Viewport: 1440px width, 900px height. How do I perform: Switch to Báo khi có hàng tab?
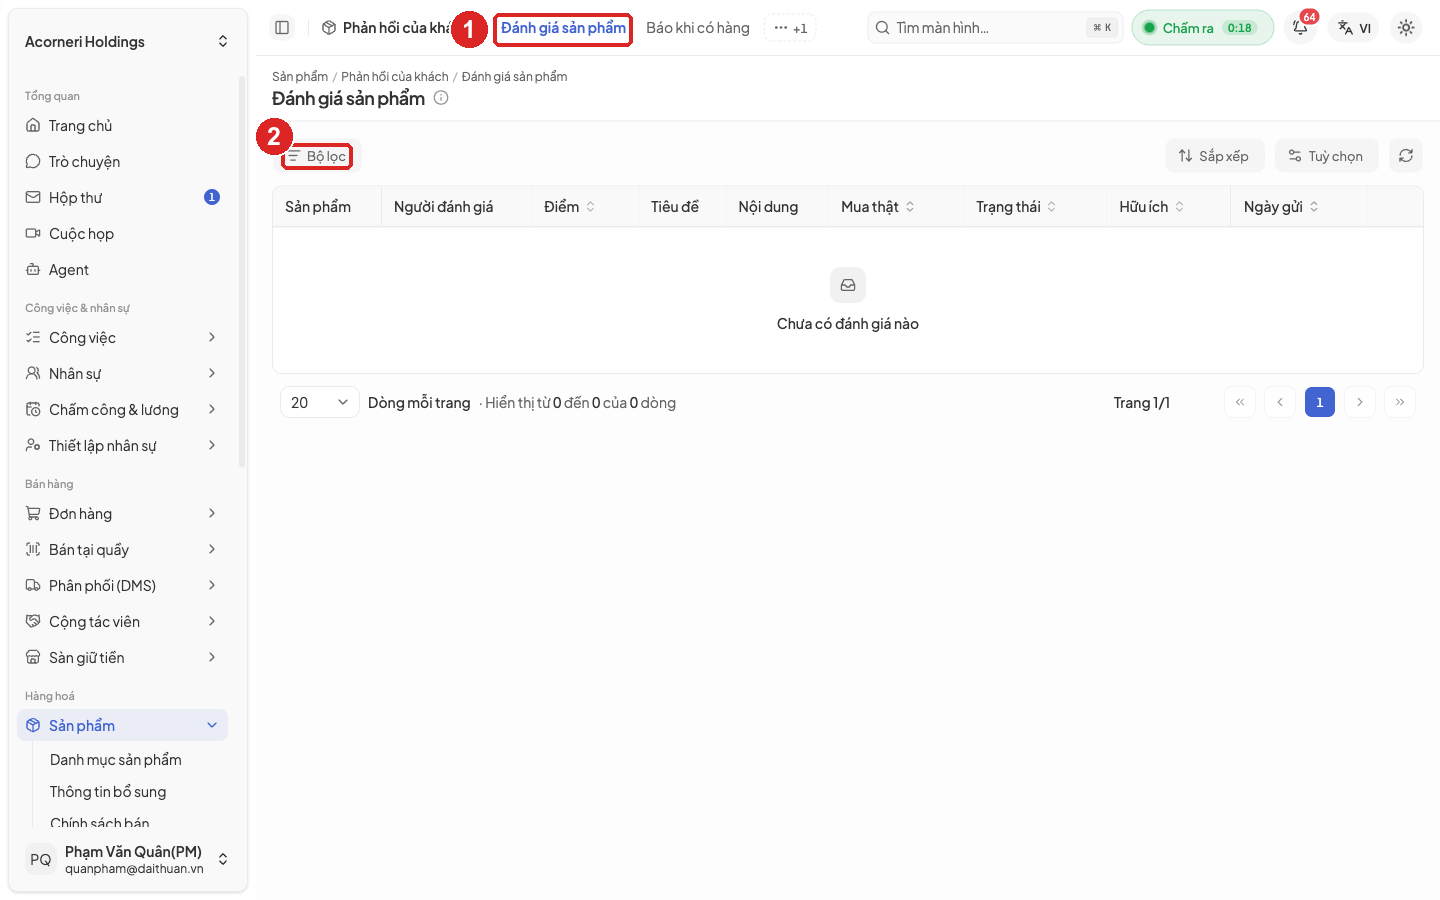pos(698,28)
